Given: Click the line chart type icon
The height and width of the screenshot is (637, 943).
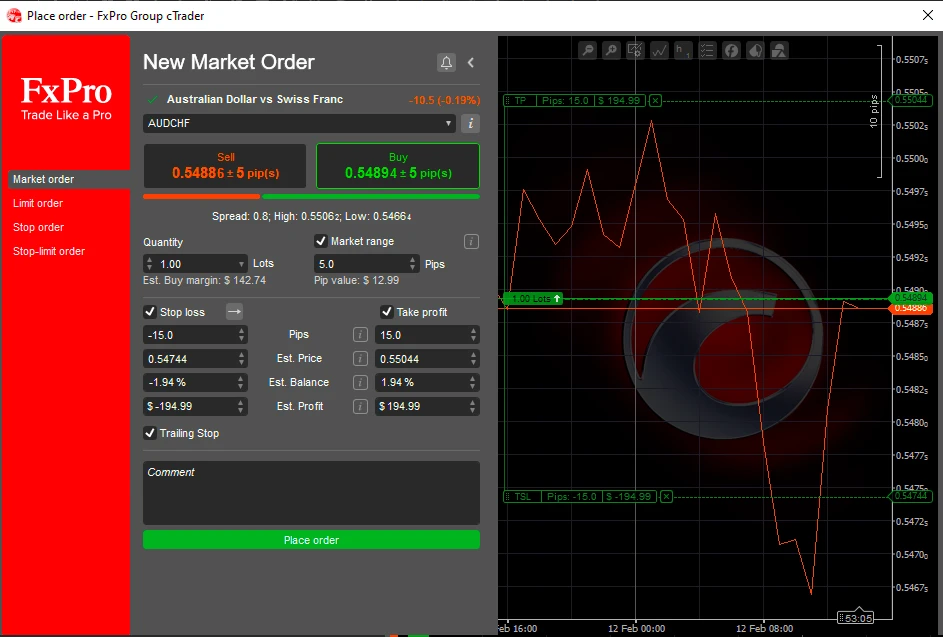Looking at the screenshot, I should point(660,50).
